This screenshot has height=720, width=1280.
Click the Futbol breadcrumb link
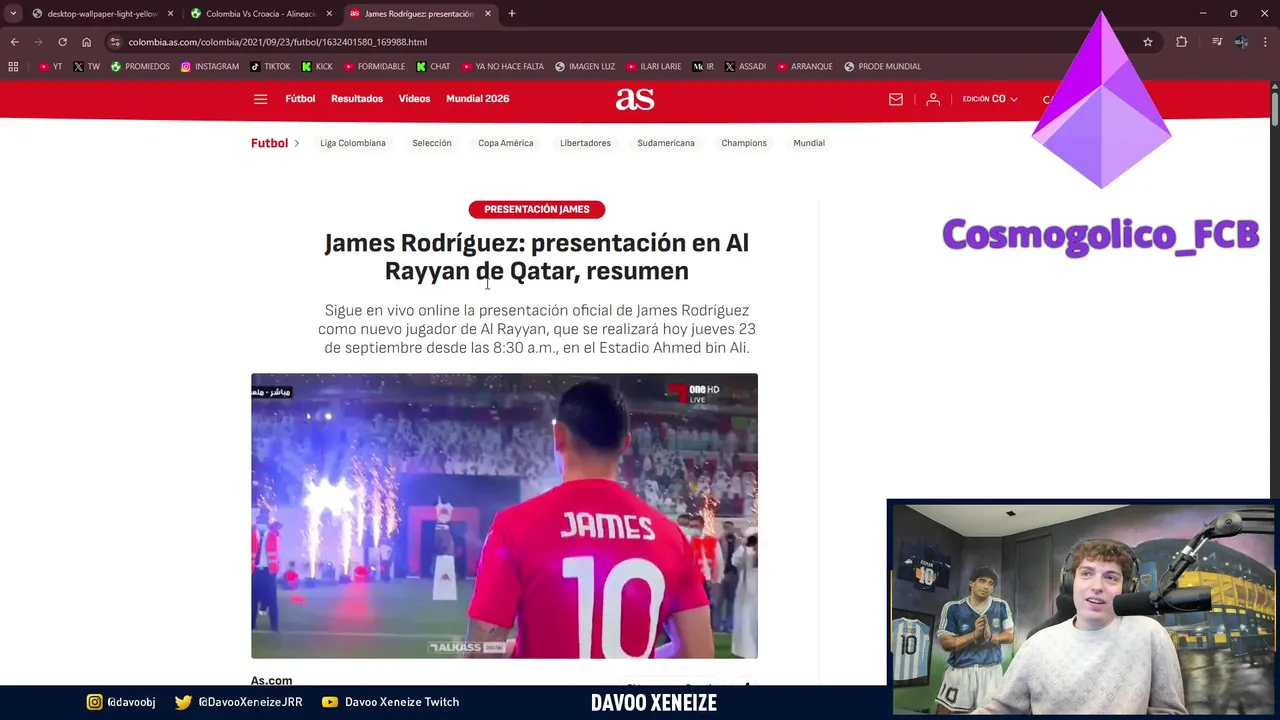pos(269,143)
